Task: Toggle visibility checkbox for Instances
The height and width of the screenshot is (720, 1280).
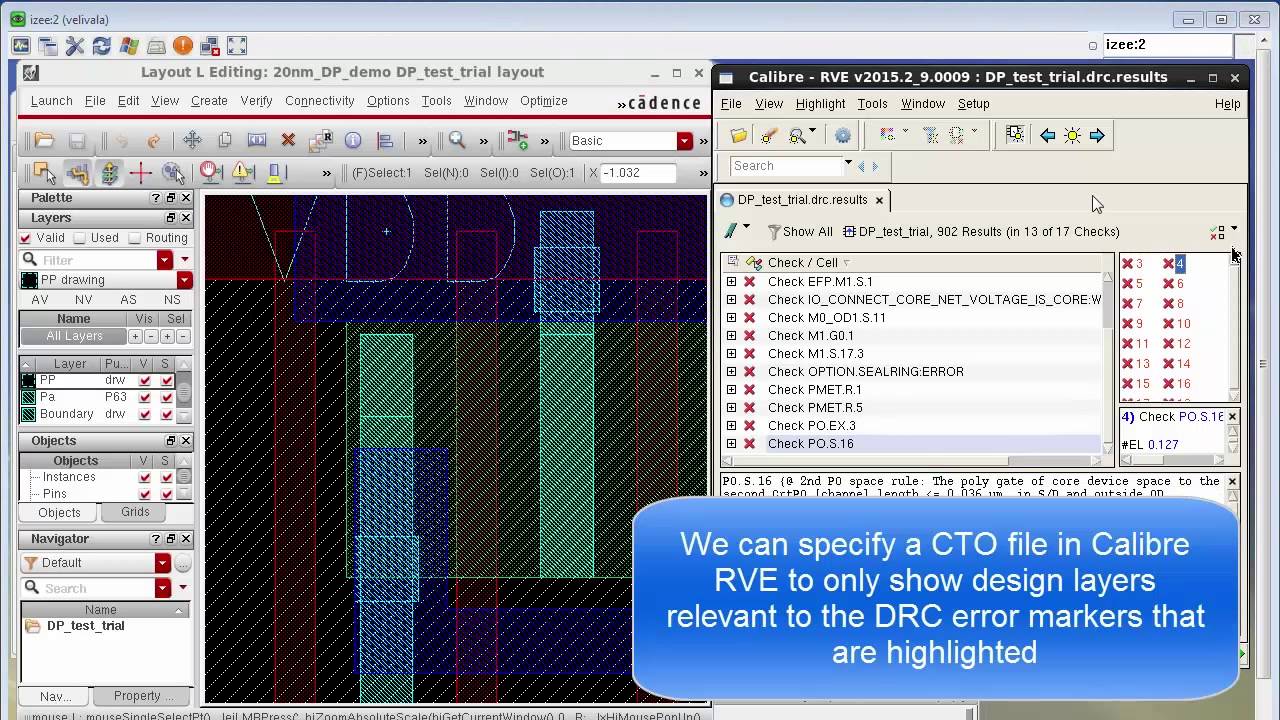Action: click(145, 478)
